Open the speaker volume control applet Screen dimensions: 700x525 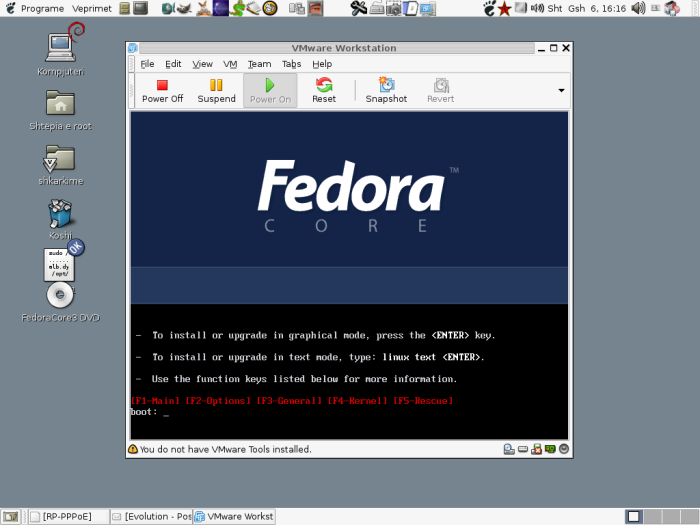(x=638, y=8)
